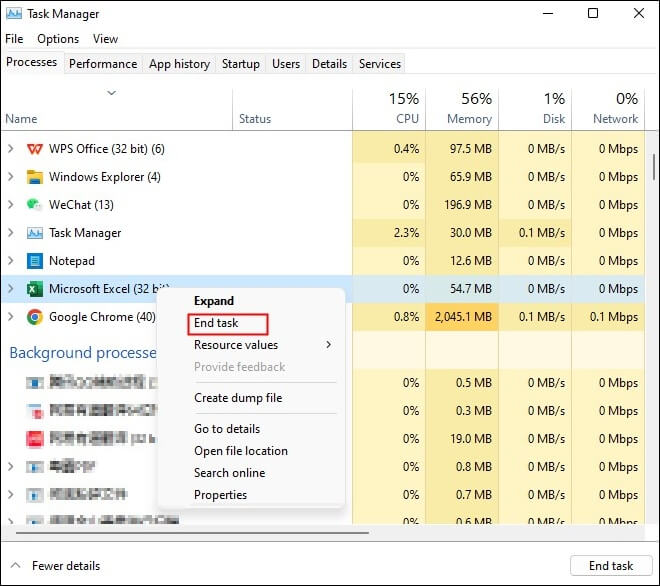This screenshot has height=586, width=660.
Task: Expand the Google Chrome process group
Action: coord(11,317)
